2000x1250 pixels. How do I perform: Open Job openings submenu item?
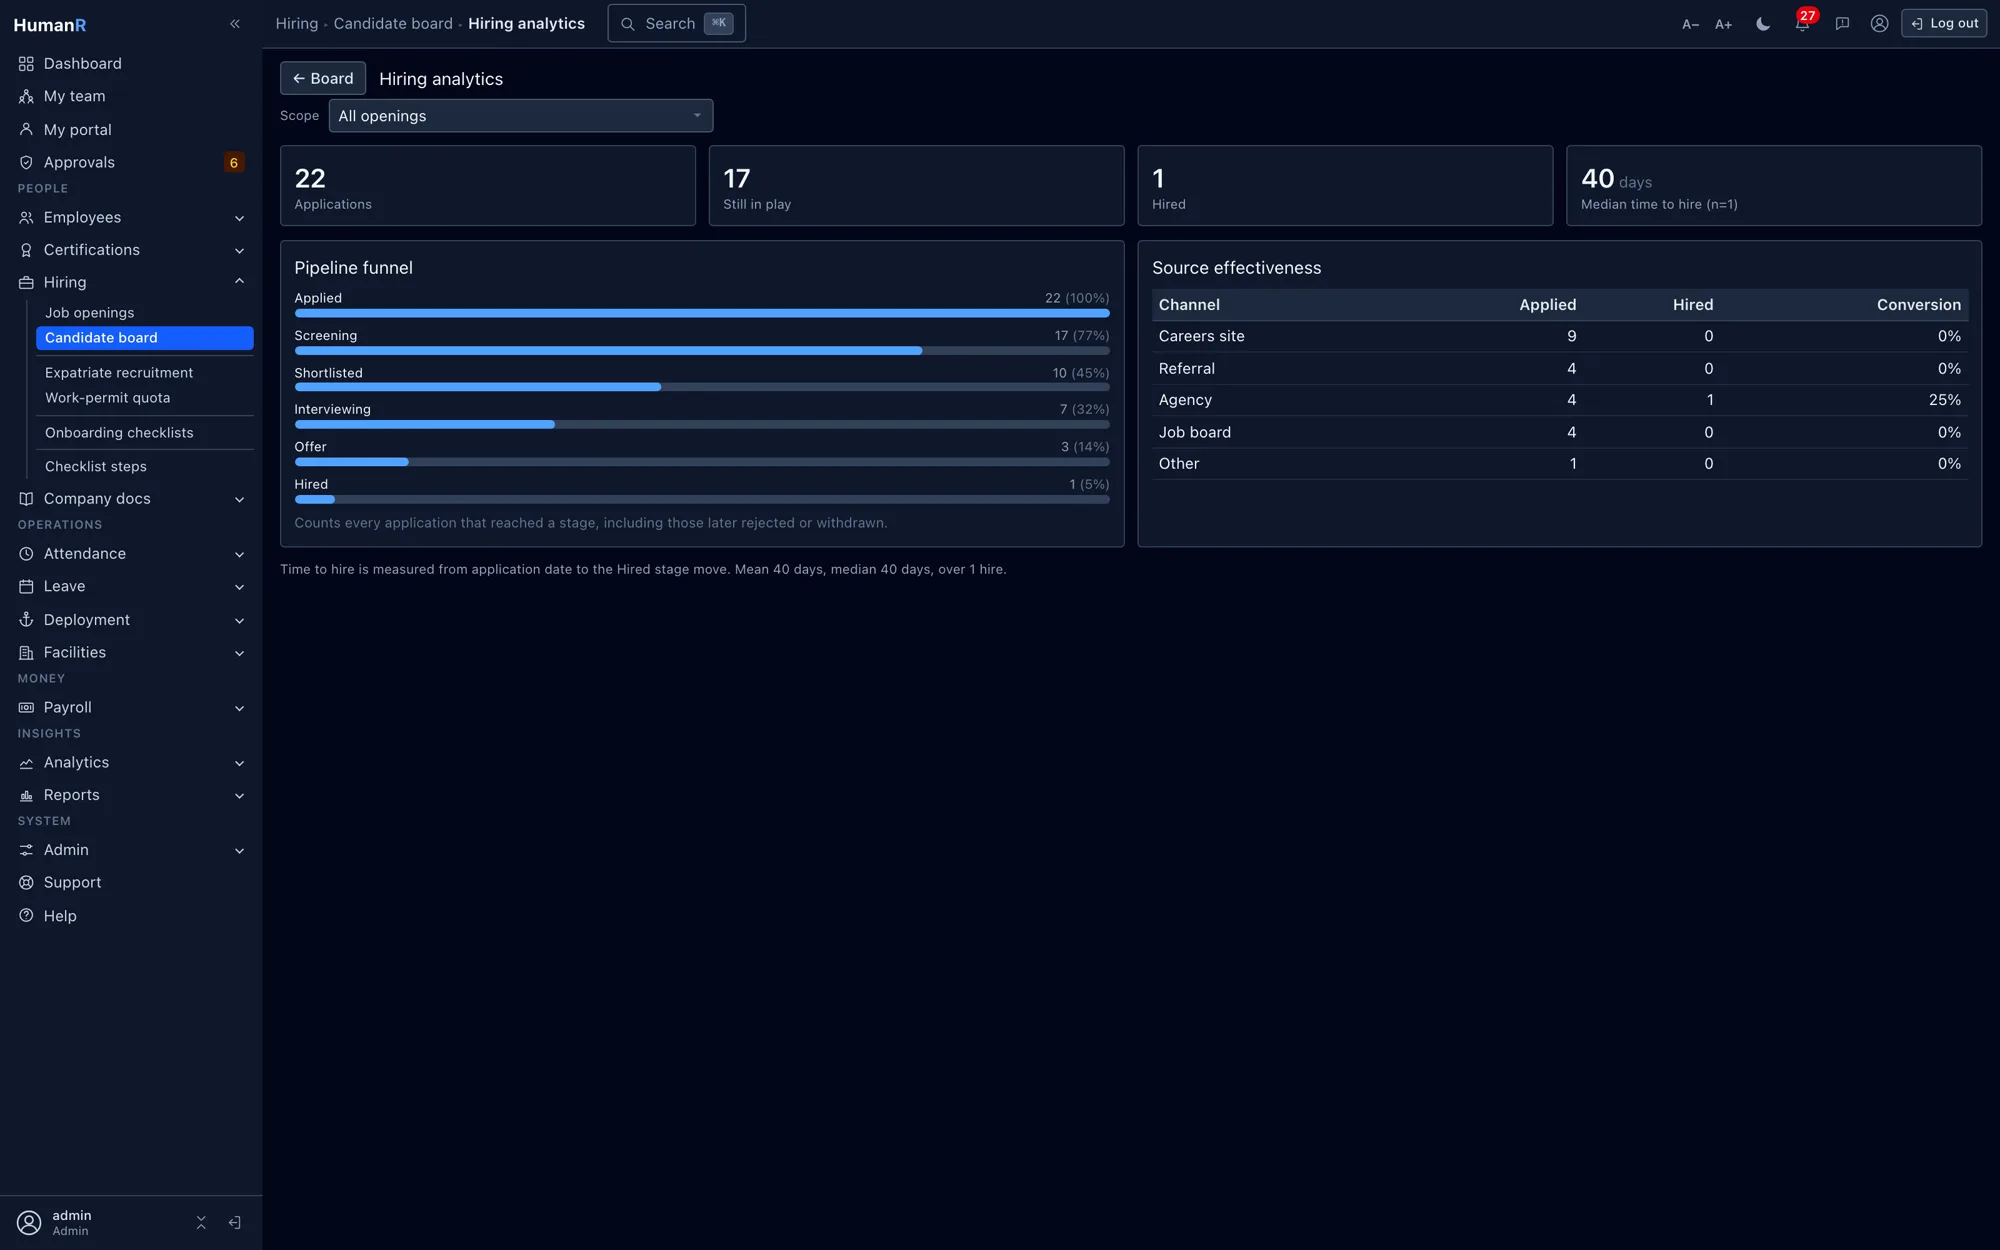point(144,312)
